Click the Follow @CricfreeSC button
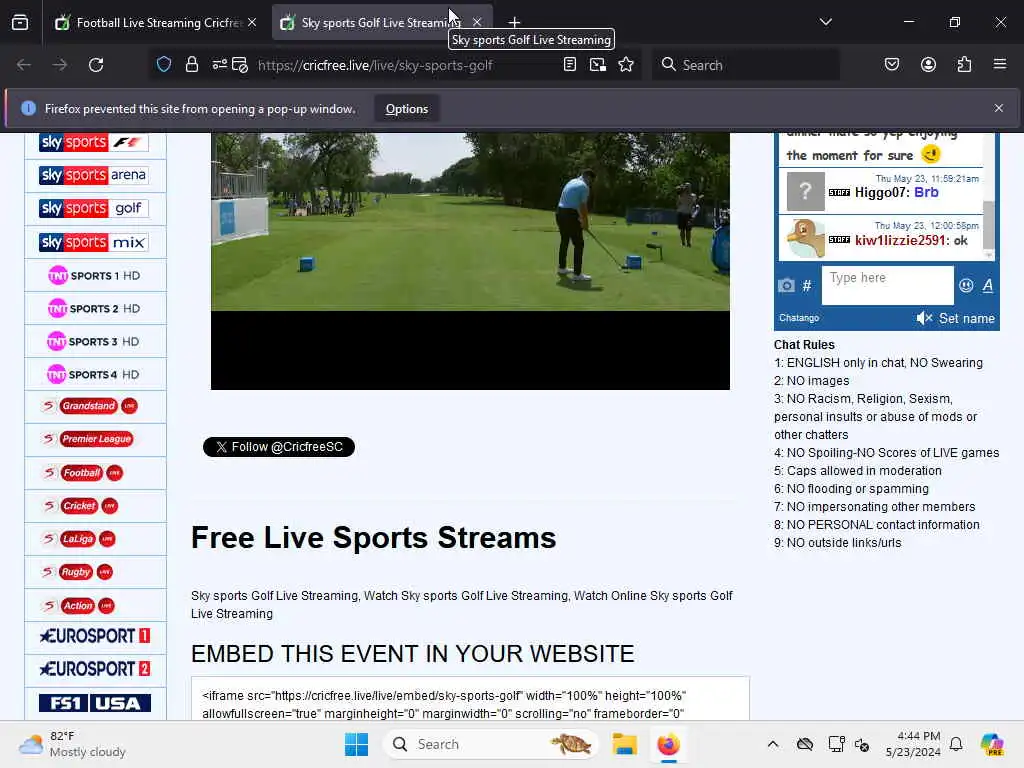 279,447
